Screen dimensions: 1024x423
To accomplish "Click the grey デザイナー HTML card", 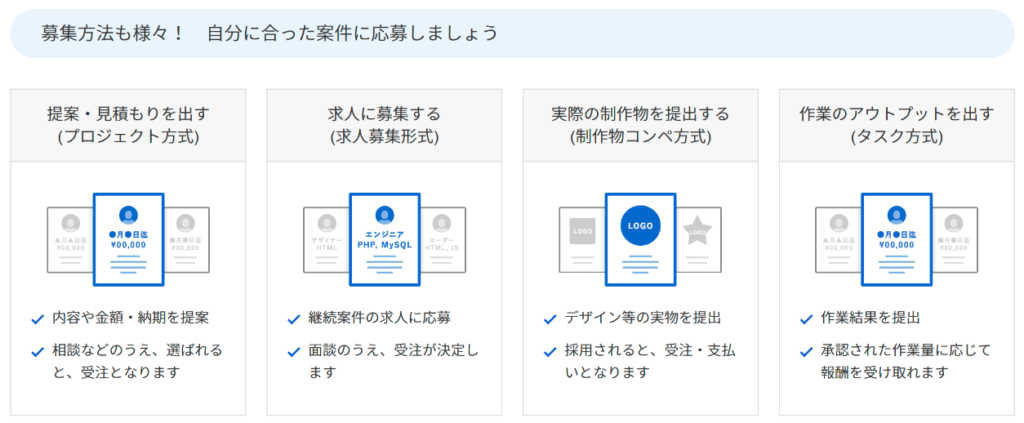I will pyautogui.click(x=326, y=240).
